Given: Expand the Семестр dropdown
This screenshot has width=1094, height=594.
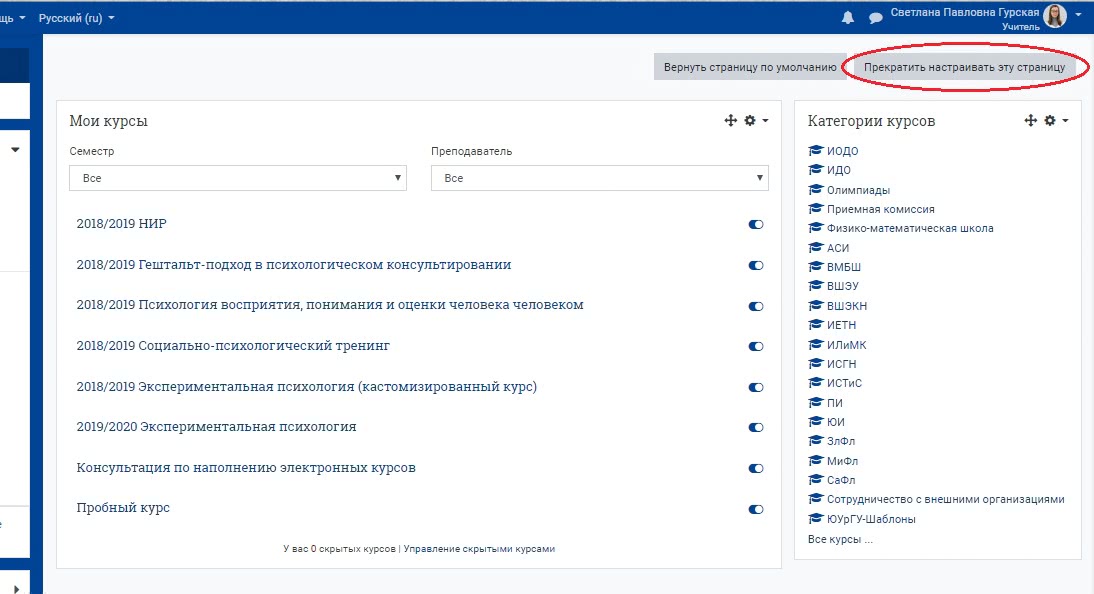Looking at the screenshot, I should click(x=237, y=178).
